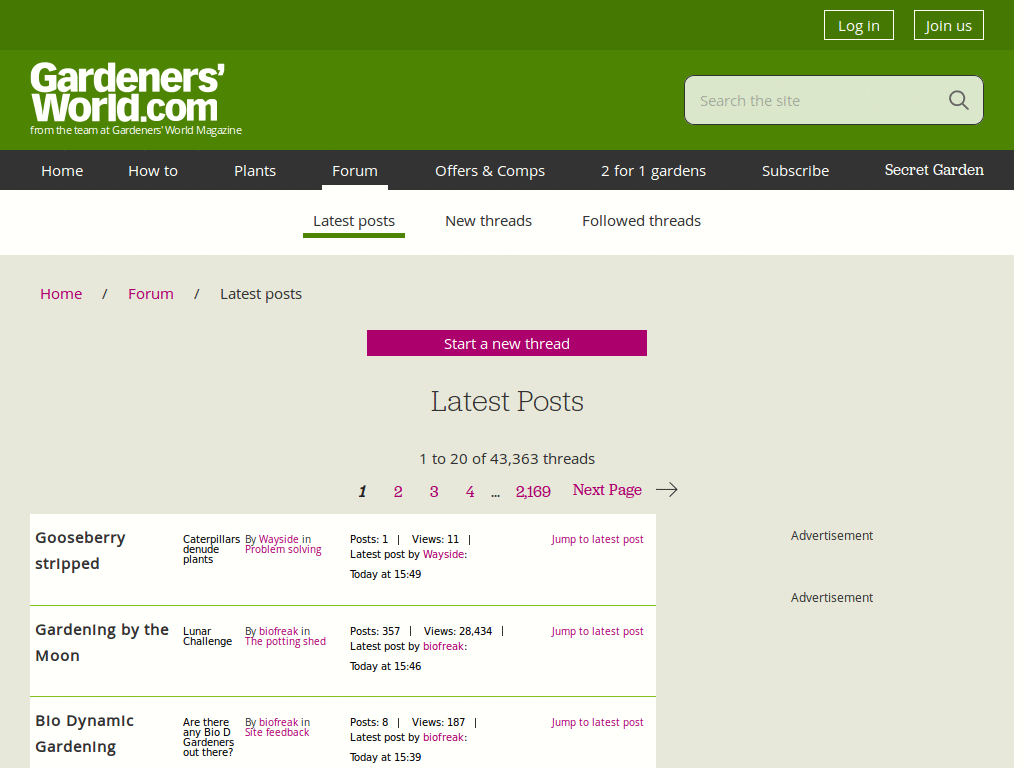Open the Gooseberry stripped thread
The height and width of the screenshot is (768, 1024).
coord(80,550)
